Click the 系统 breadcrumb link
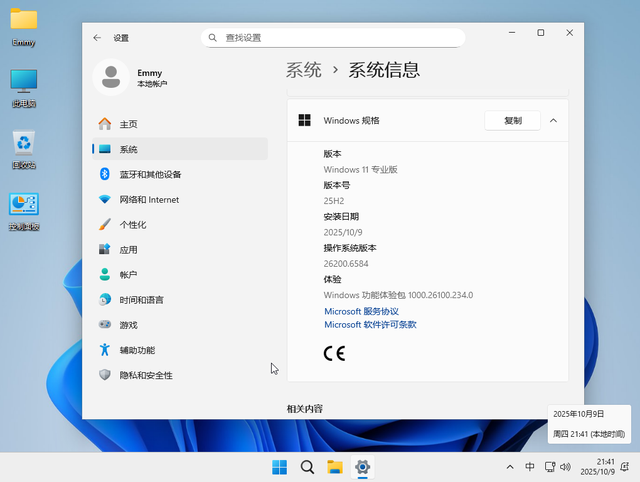640x482 pixels. tap(304, 70)
